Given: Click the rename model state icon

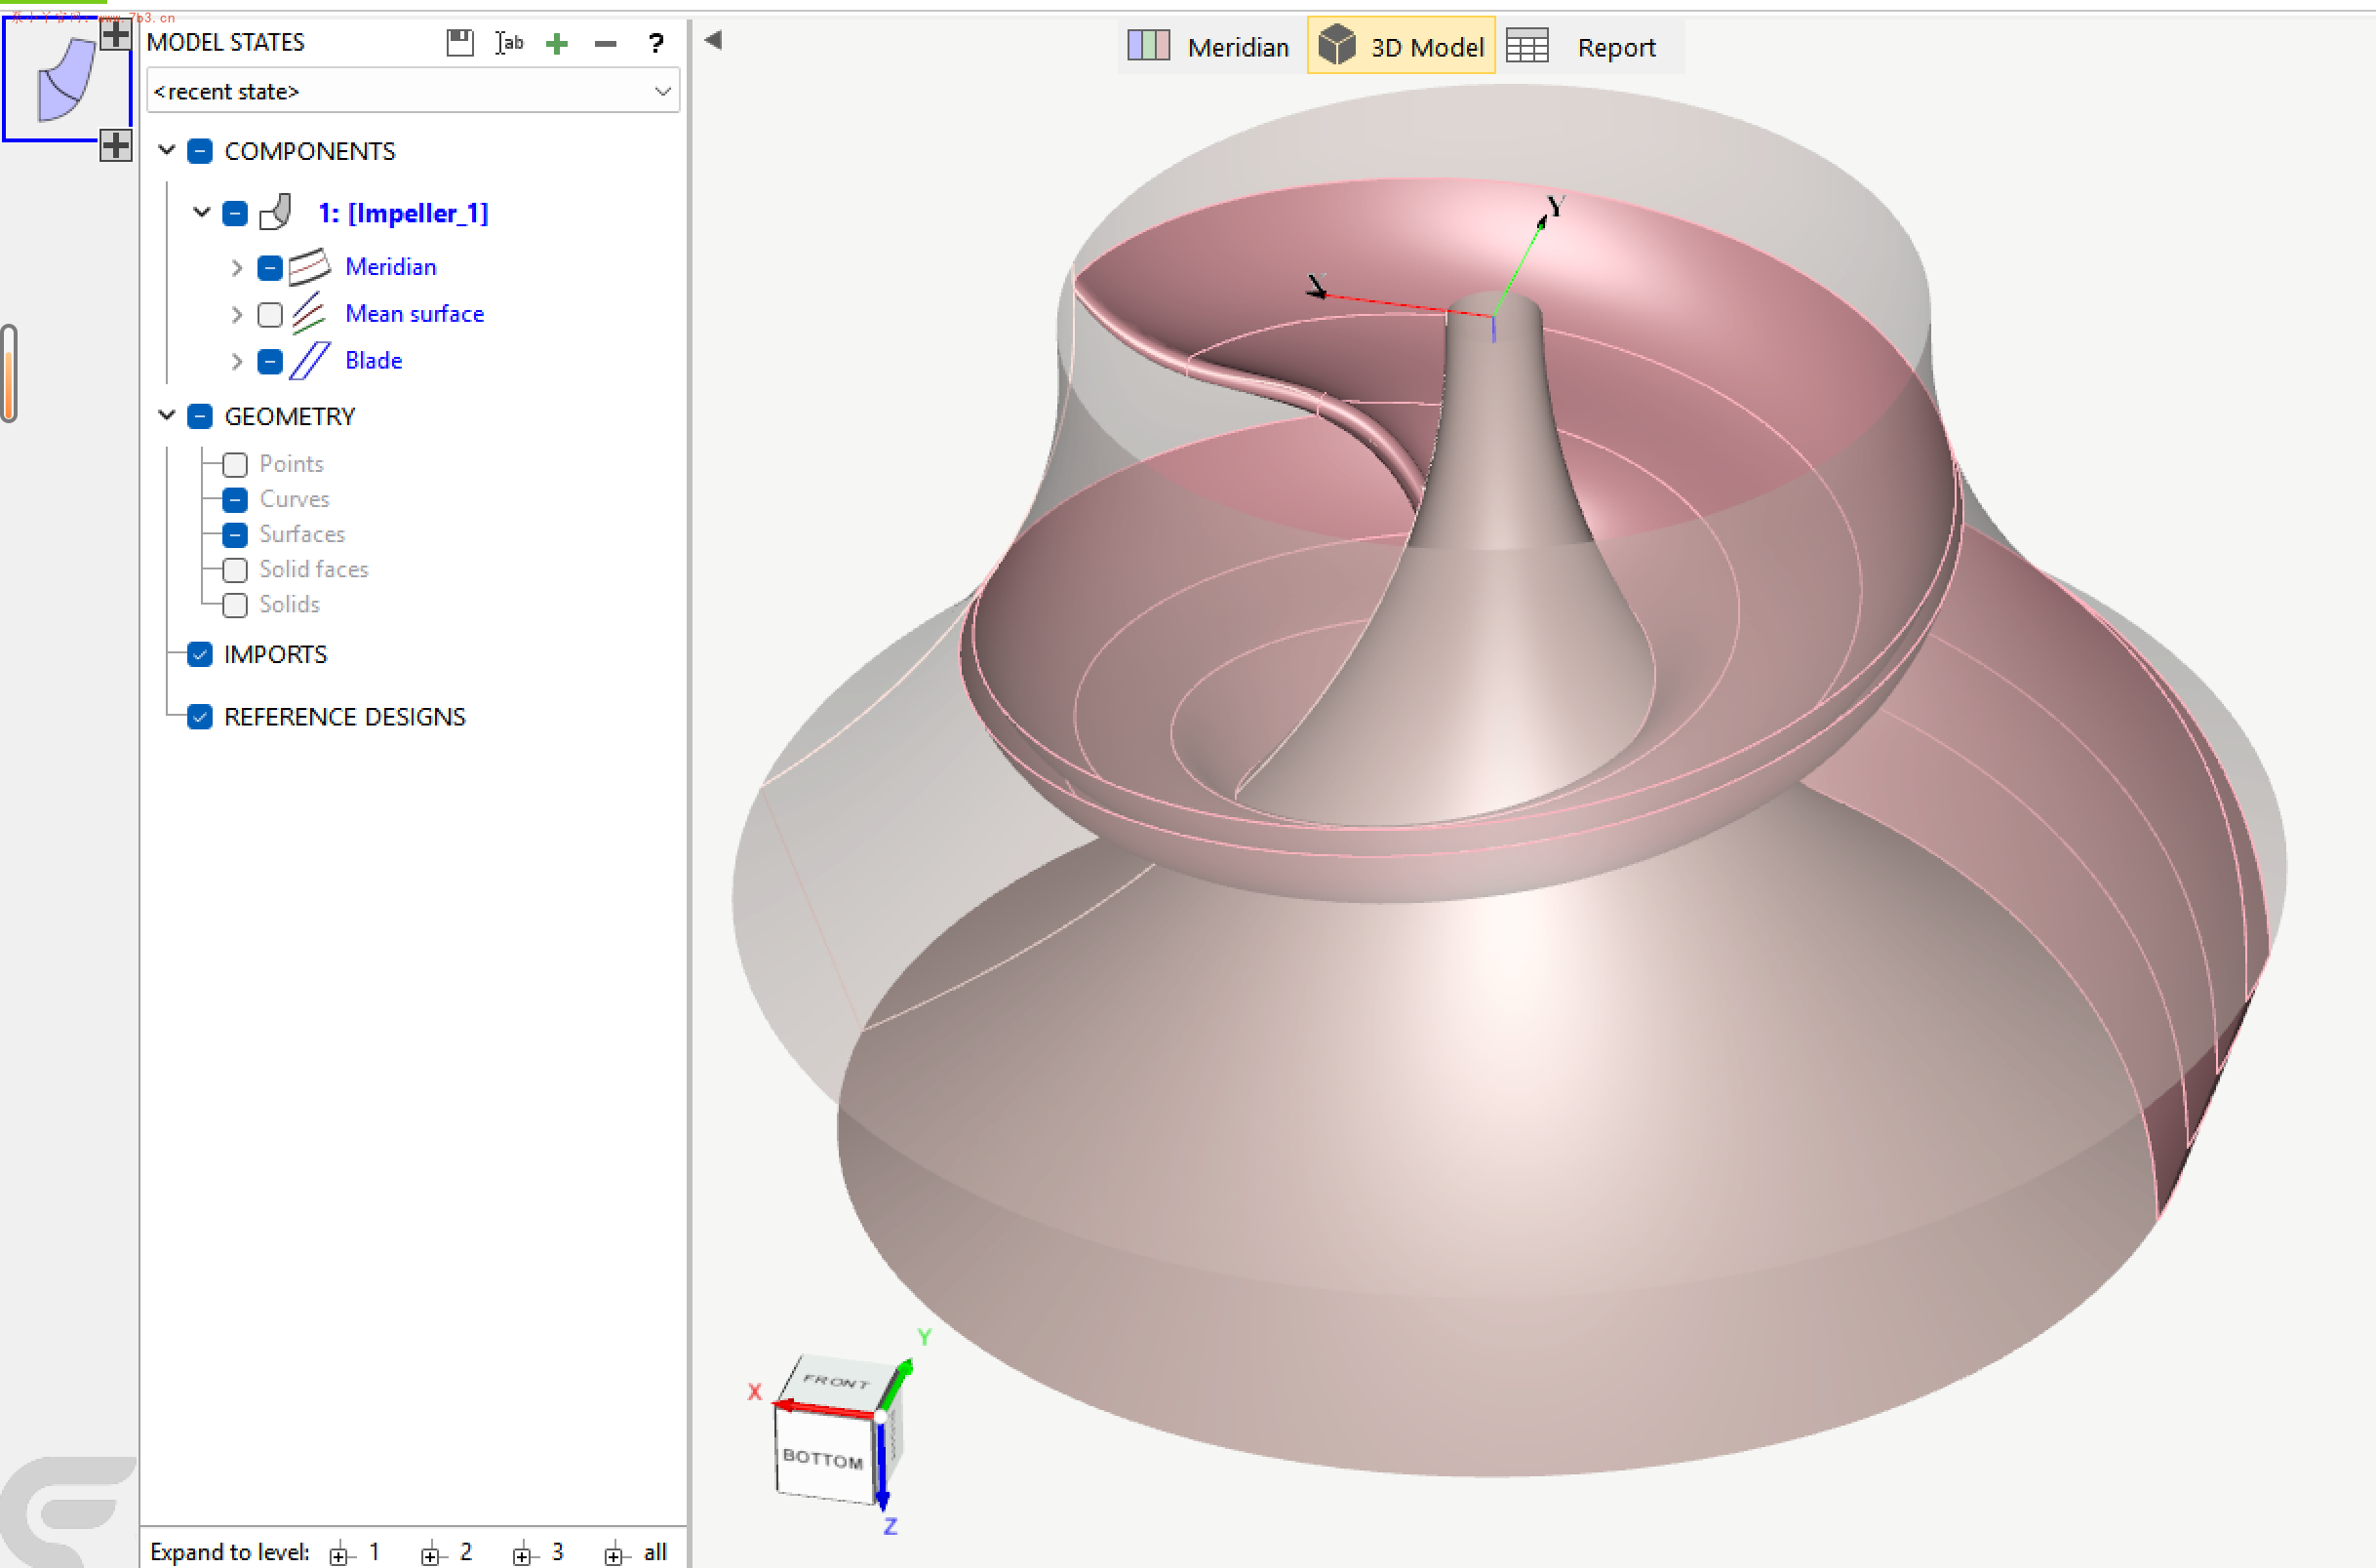Looking at the screenshot, I should [509, 43].
